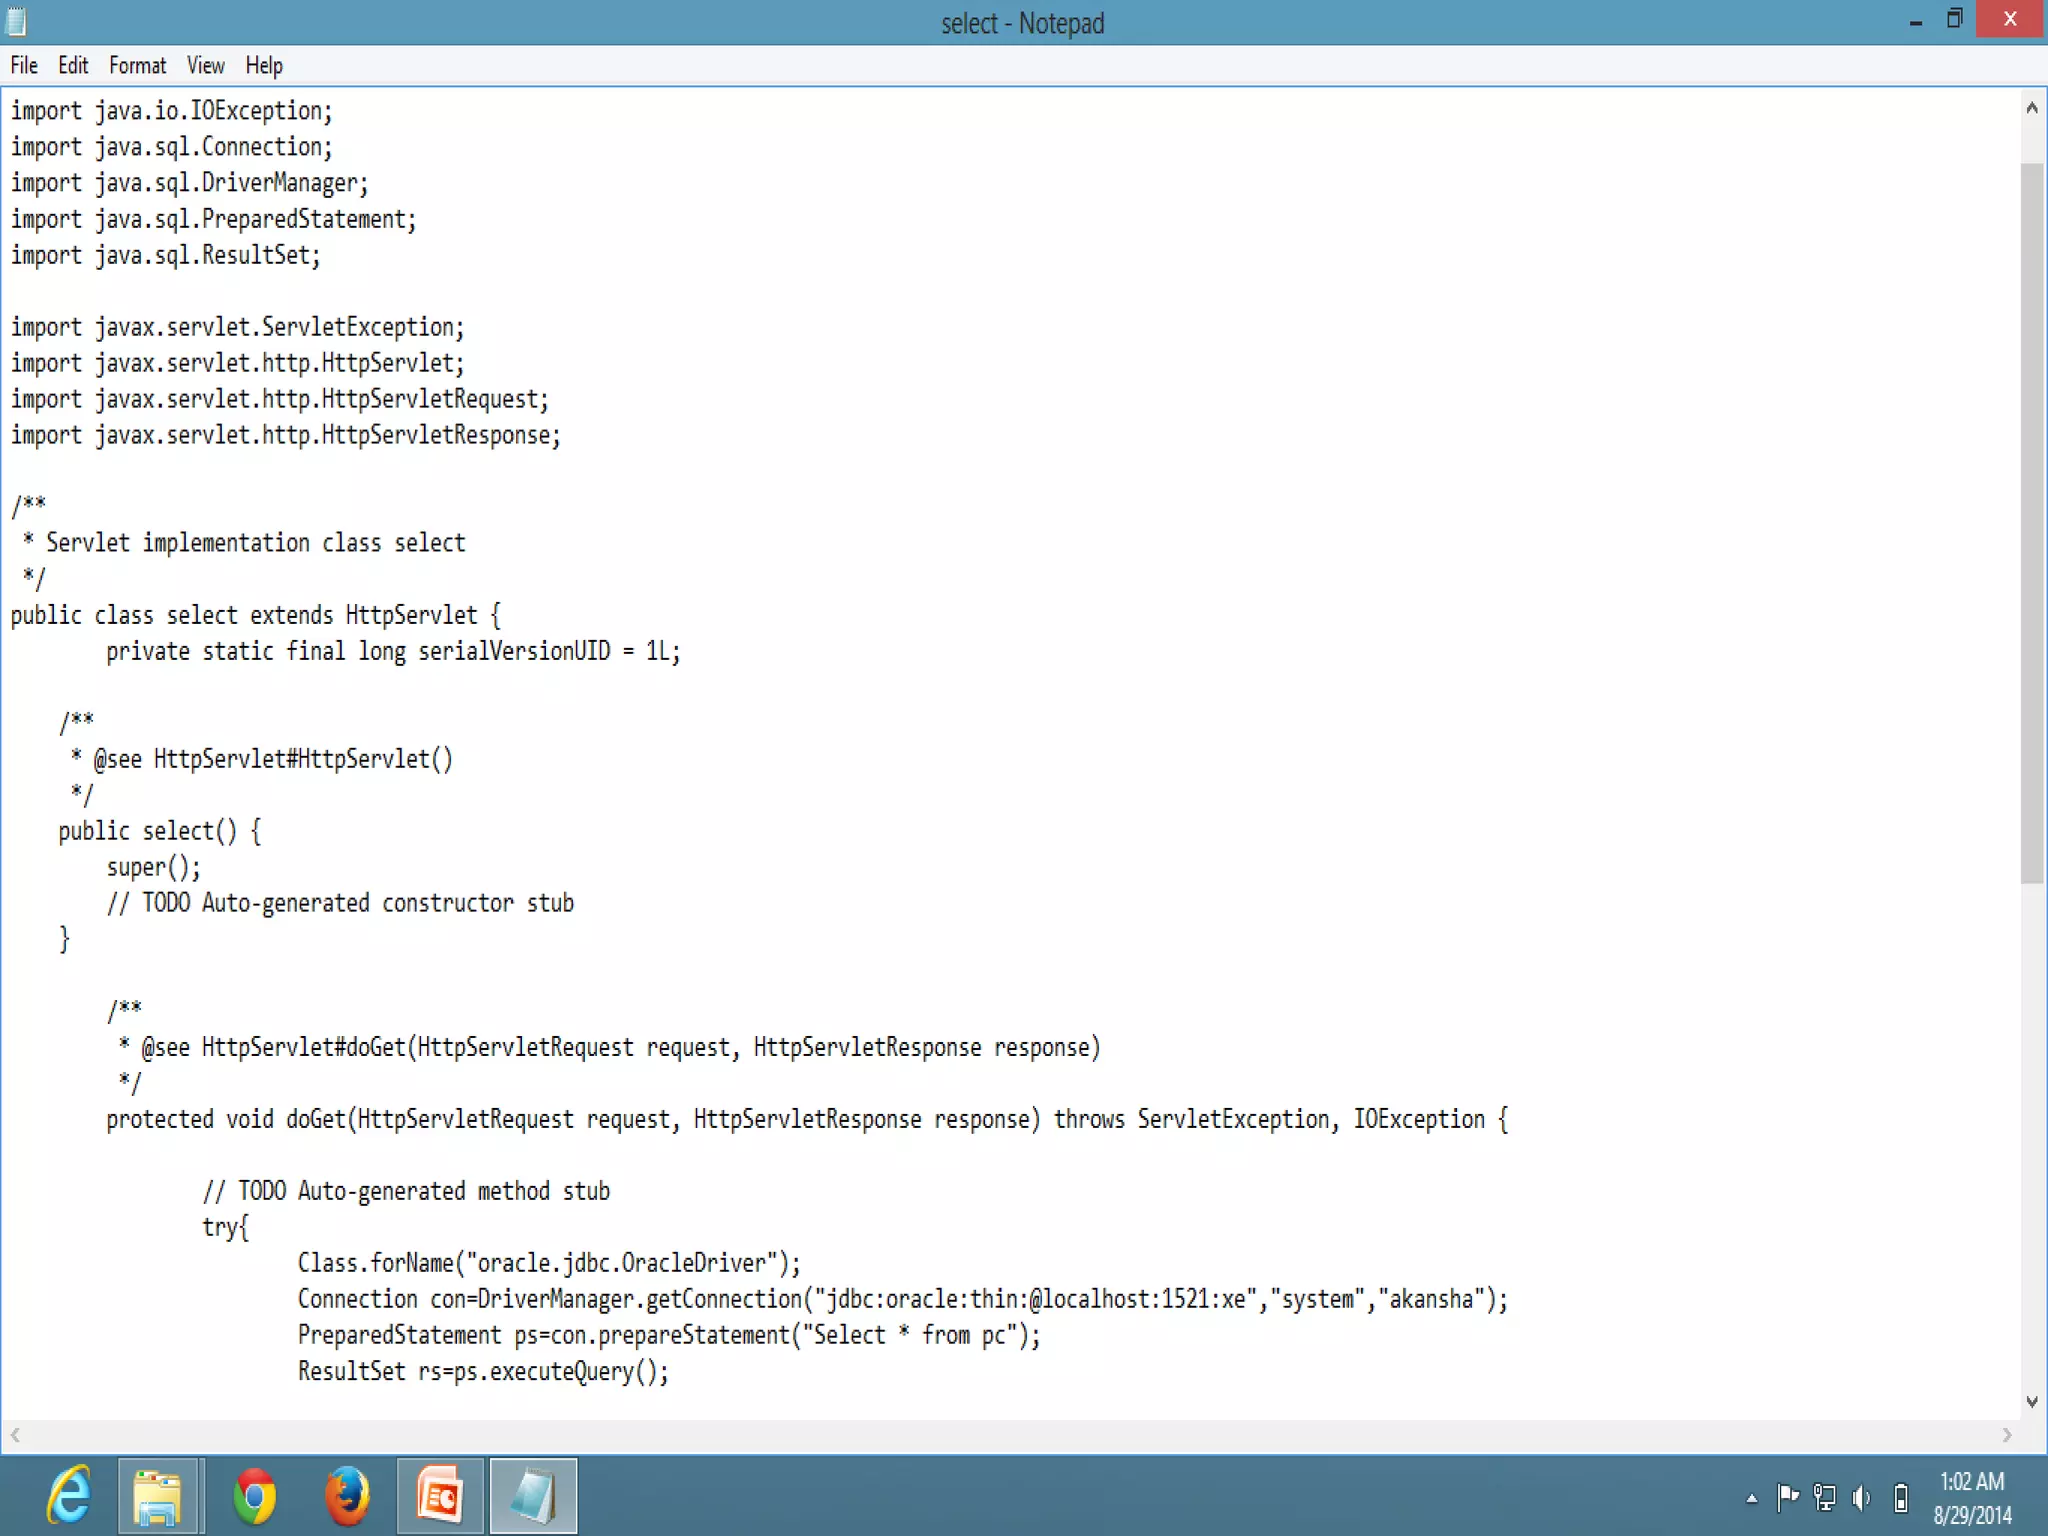Click the Action Center flag icon
This screenshot has height=1536, width=2048.
(x=1788, y=1497)
